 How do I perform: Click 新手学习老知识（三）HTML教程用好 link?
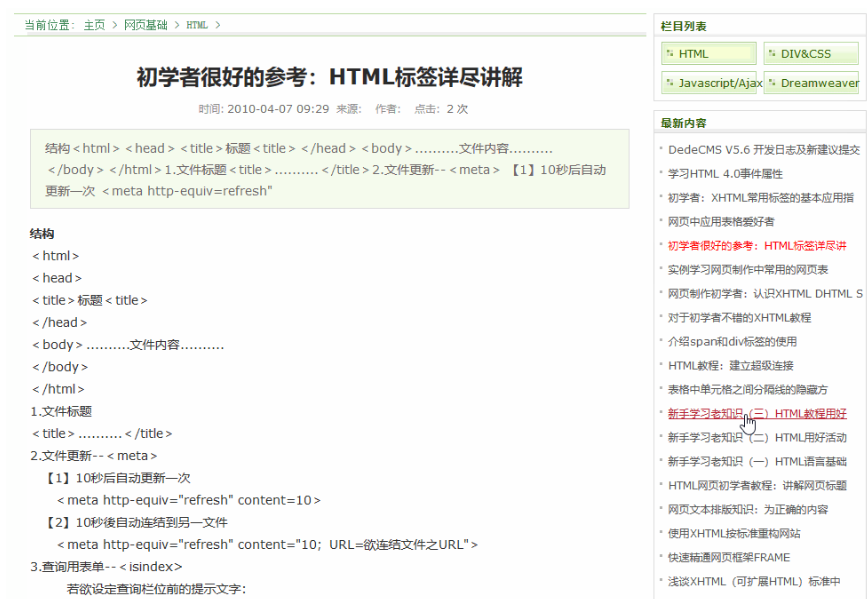click(756, 414)
